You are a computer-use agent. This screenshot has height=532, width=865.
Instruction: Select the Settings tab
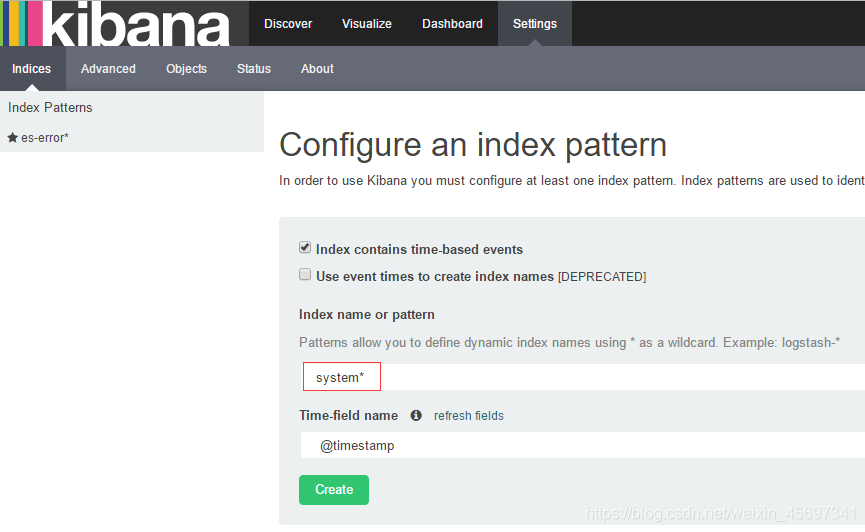point(535,24)
